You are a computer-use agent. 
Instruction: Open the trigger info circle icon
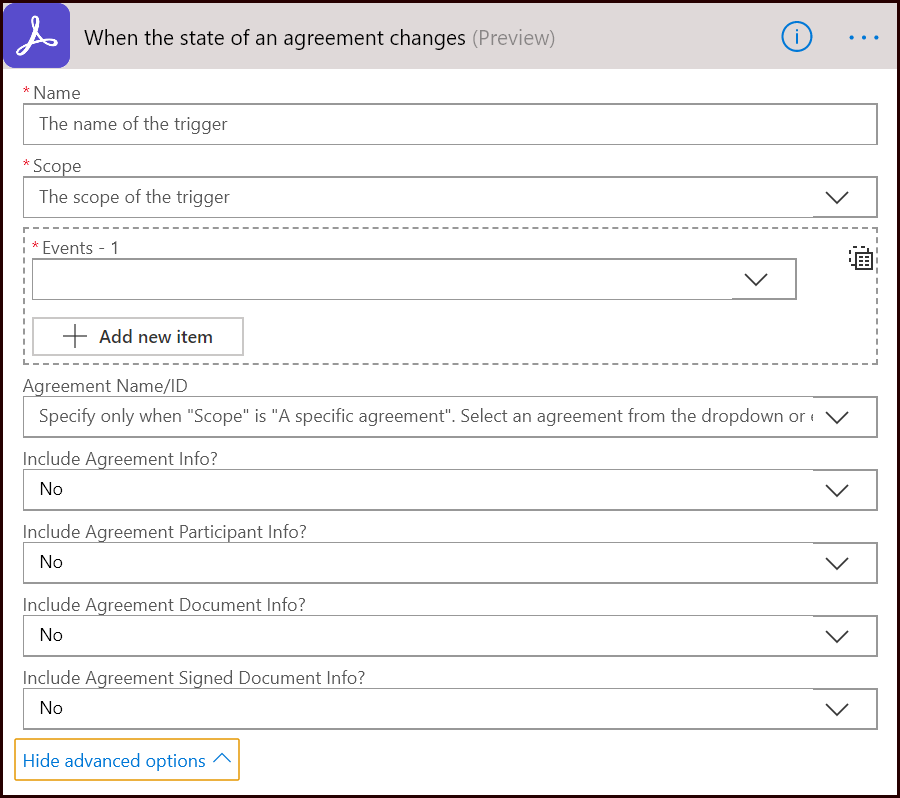point(796,37)
